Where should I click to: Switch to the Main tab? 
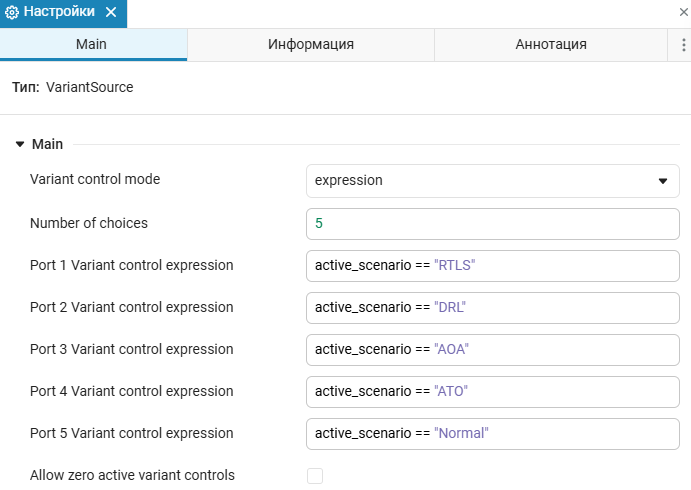(92, 44)
